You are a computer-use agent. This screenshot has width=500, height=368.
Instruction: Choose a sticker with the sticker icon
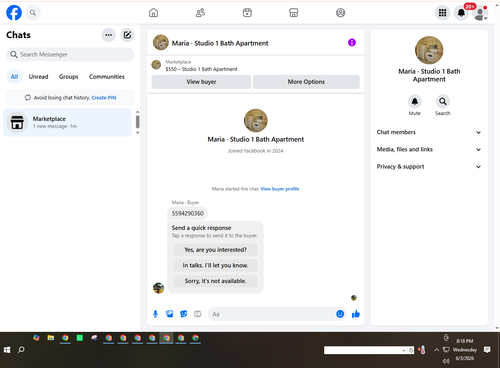pyautogui.click(x=184, y=314)
